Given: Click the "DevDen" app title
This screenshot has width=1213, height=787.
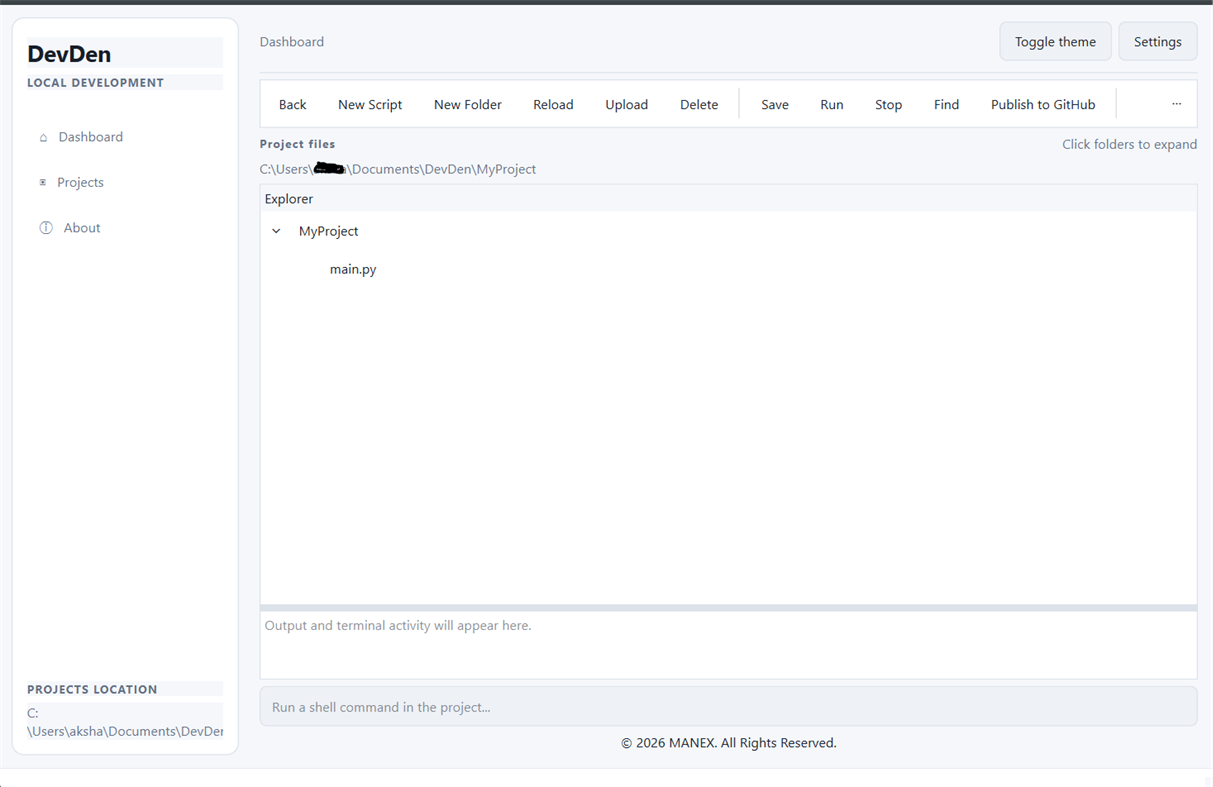Looking at the screenshot, I should [69, 54].
